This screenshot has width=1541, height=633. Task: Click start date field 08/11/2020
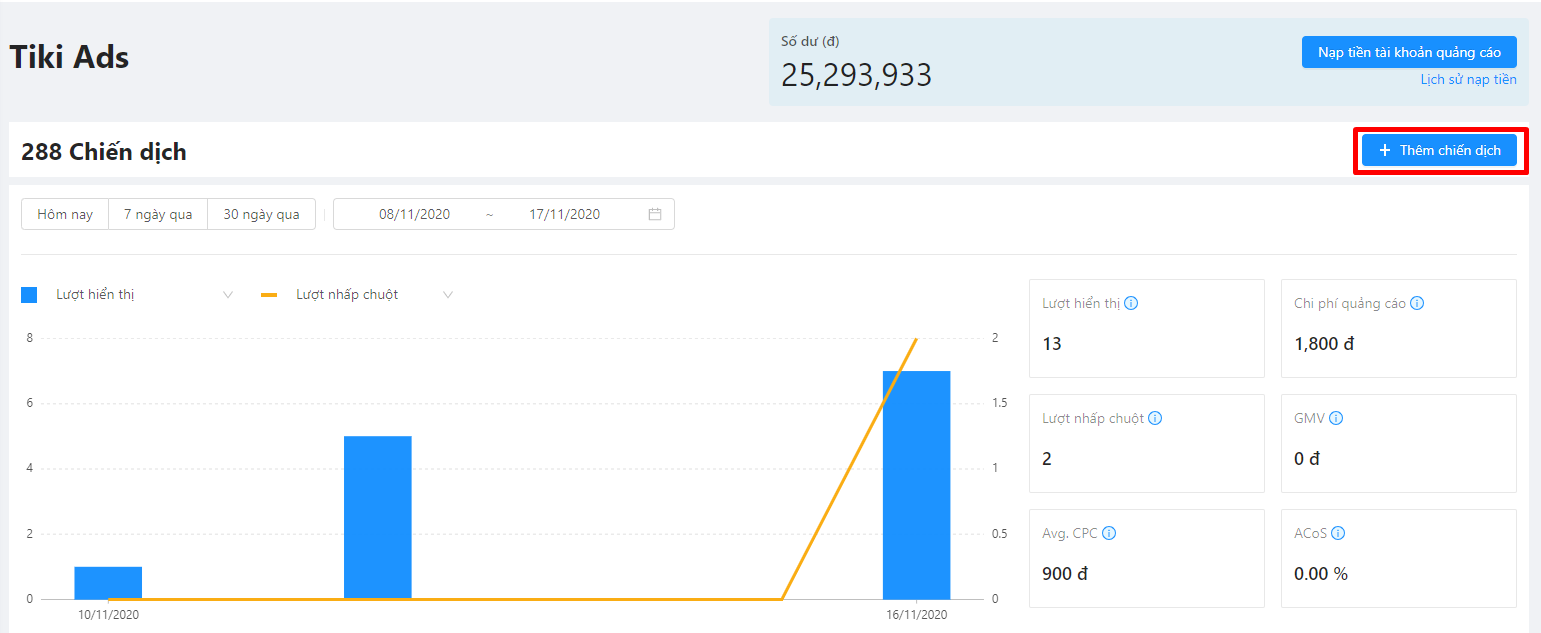[414, 214]
